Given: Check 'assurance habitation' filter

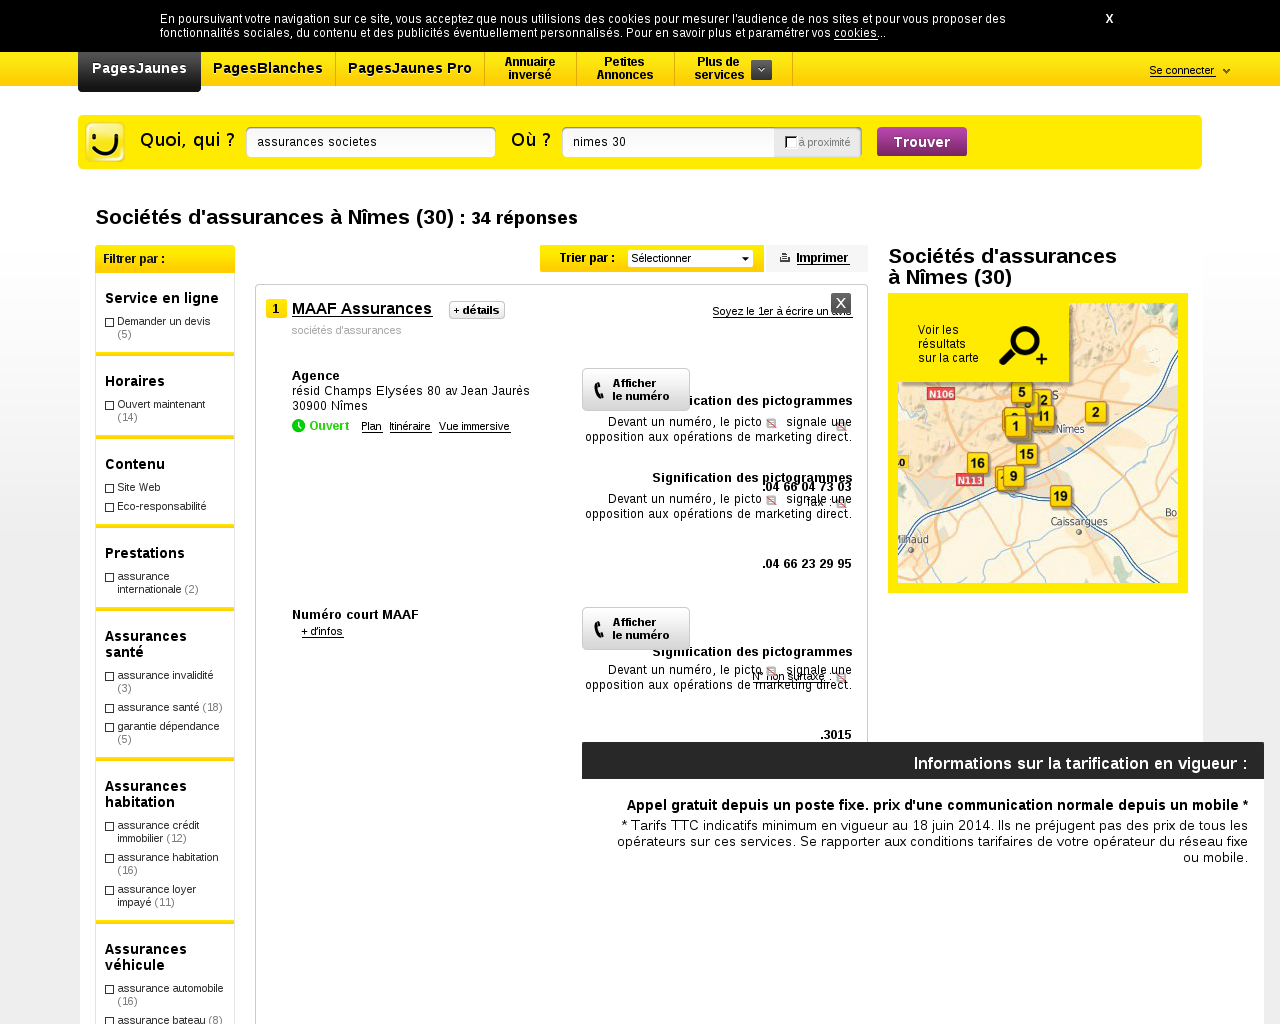Looking at the screenshot, I should [110, 858].
